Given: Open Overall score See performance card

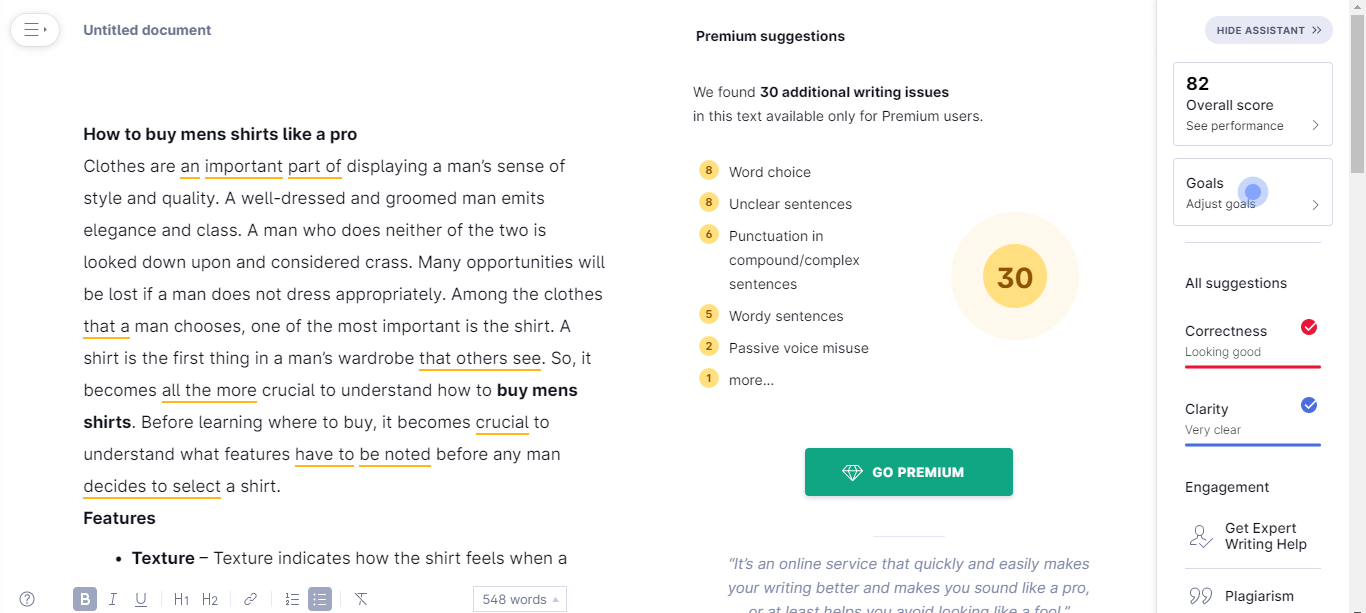Looking at the screenshot, I should pyautogui.click(x=1253, y=104).
